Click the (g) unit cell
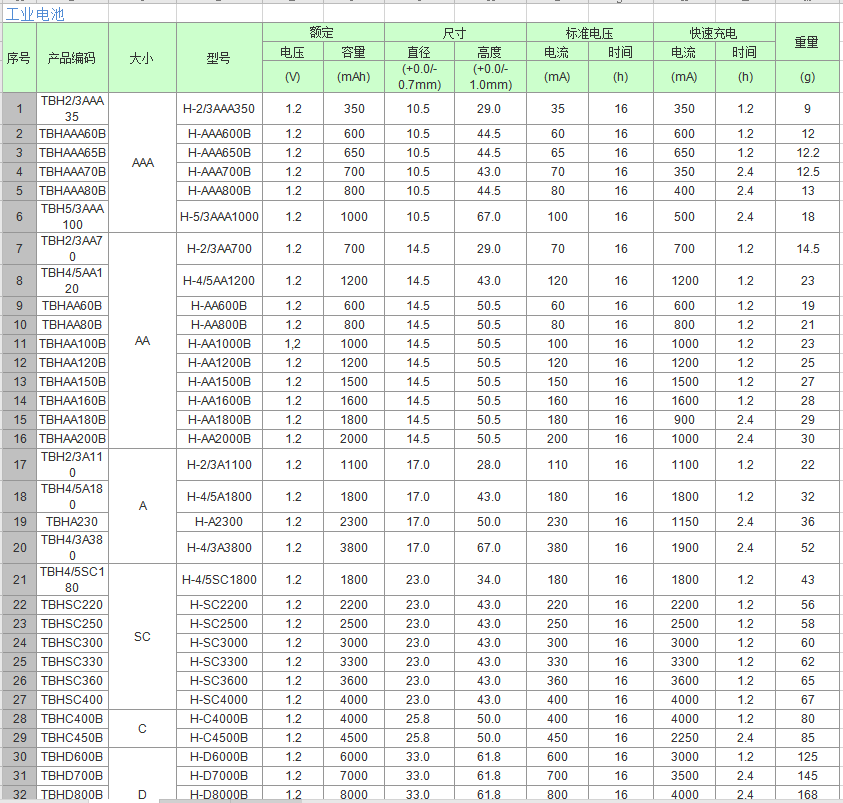 pos(808,76)
